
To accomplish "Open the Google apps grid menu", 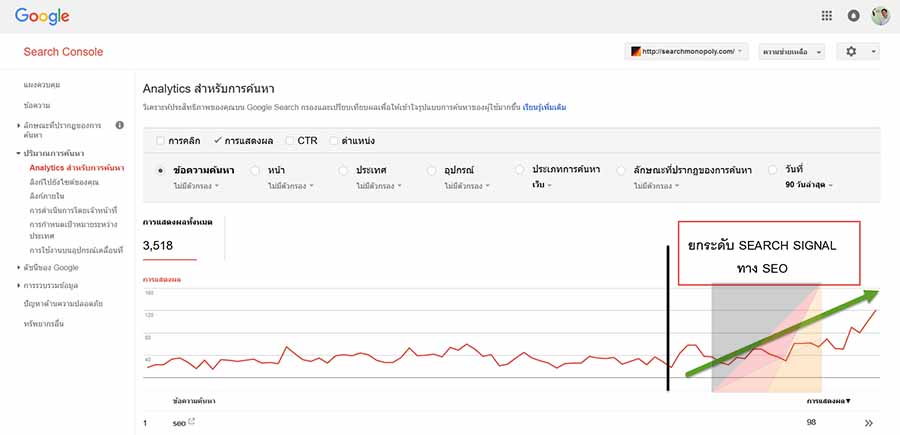I will [x=827, y=16].
